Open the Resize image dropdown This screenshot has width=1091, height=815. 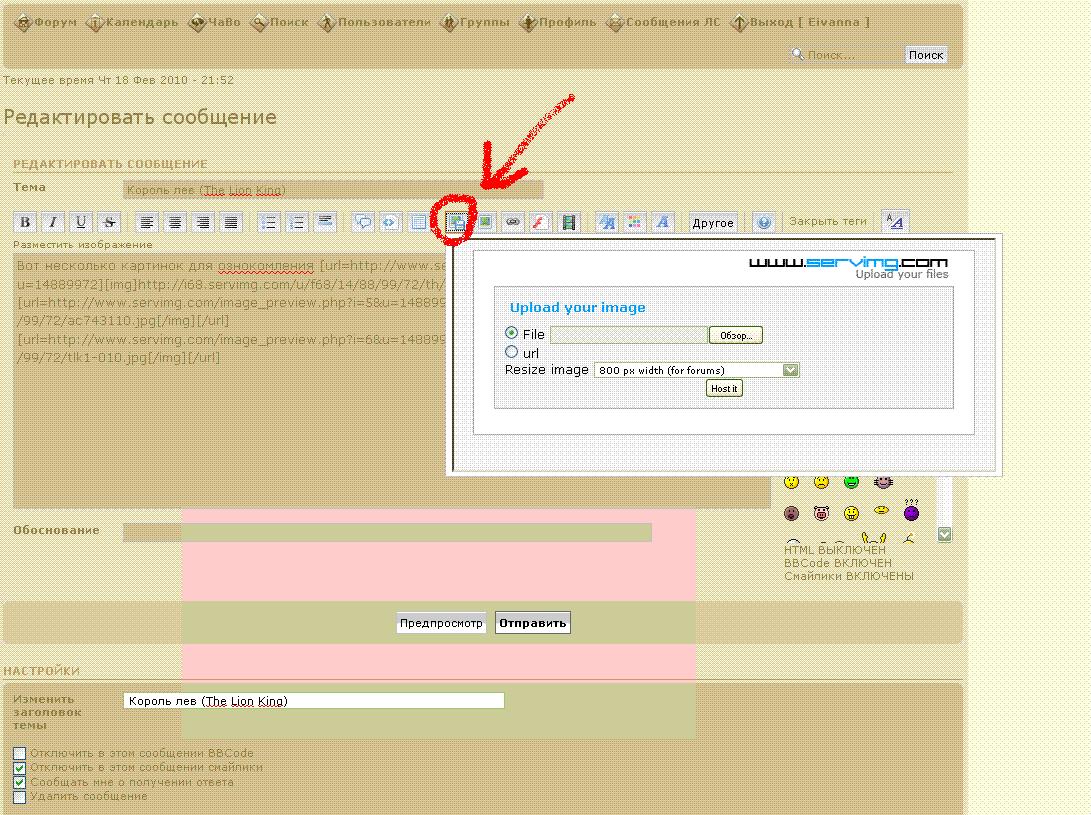click(x=697, y=370)
